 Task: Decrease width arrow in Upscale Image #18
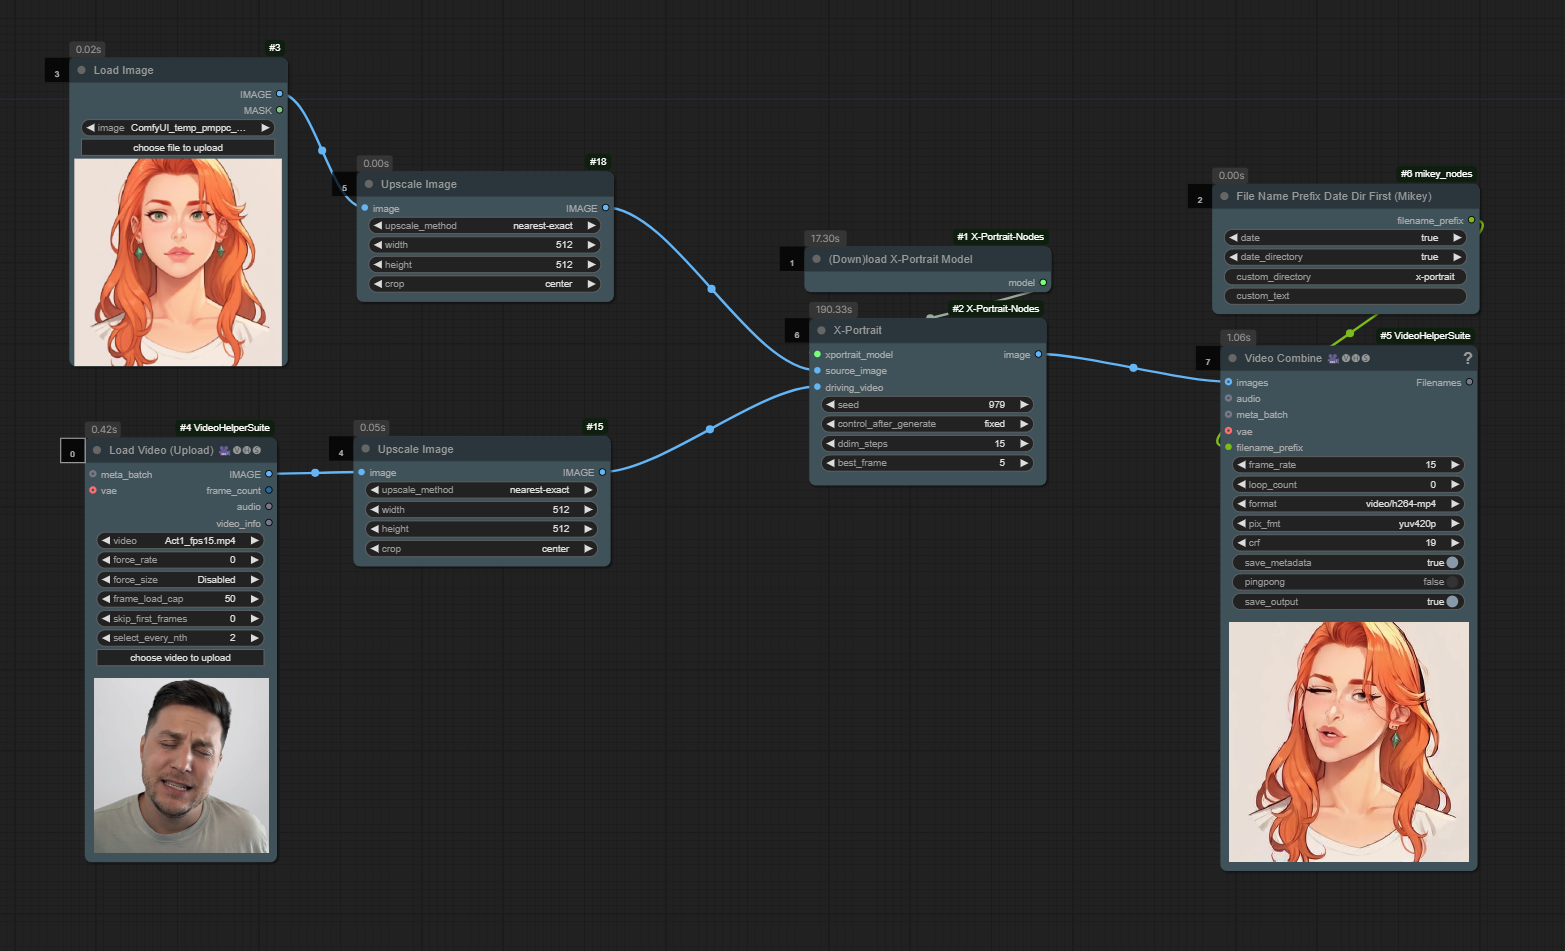coord(377,245)
